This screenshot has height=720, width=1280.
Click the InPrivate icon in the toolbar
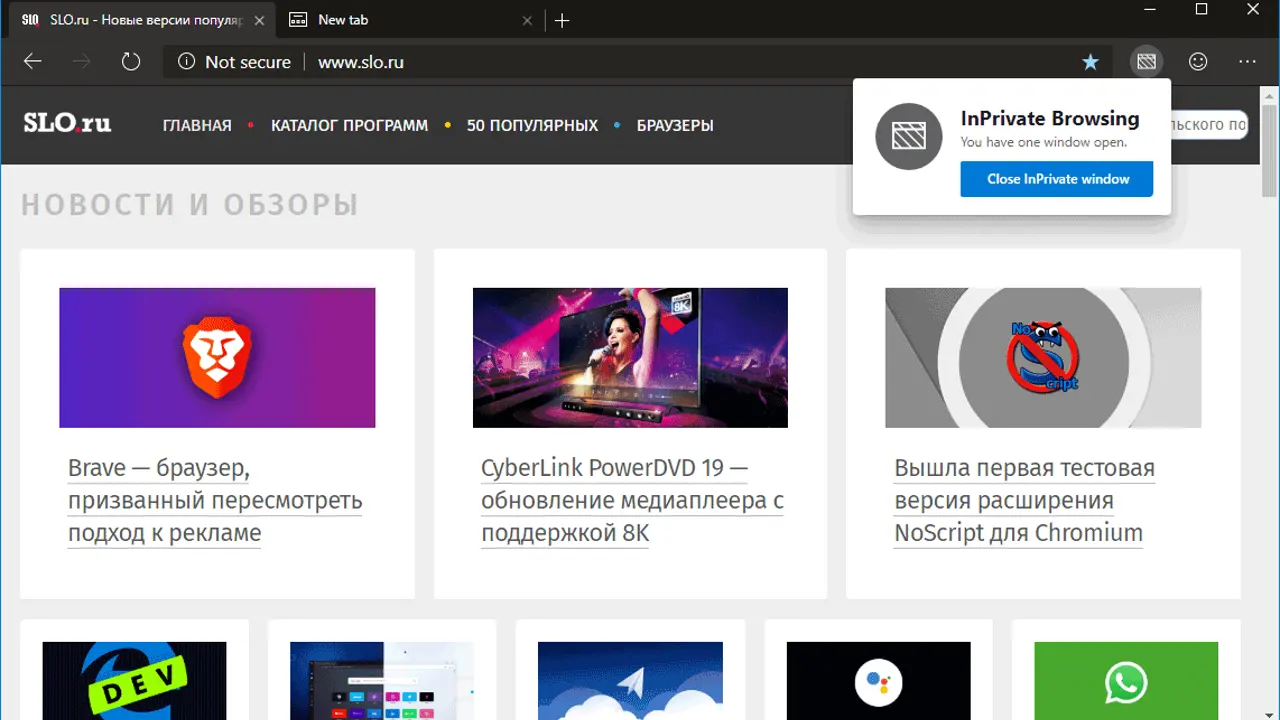[x=1146, y=62]
